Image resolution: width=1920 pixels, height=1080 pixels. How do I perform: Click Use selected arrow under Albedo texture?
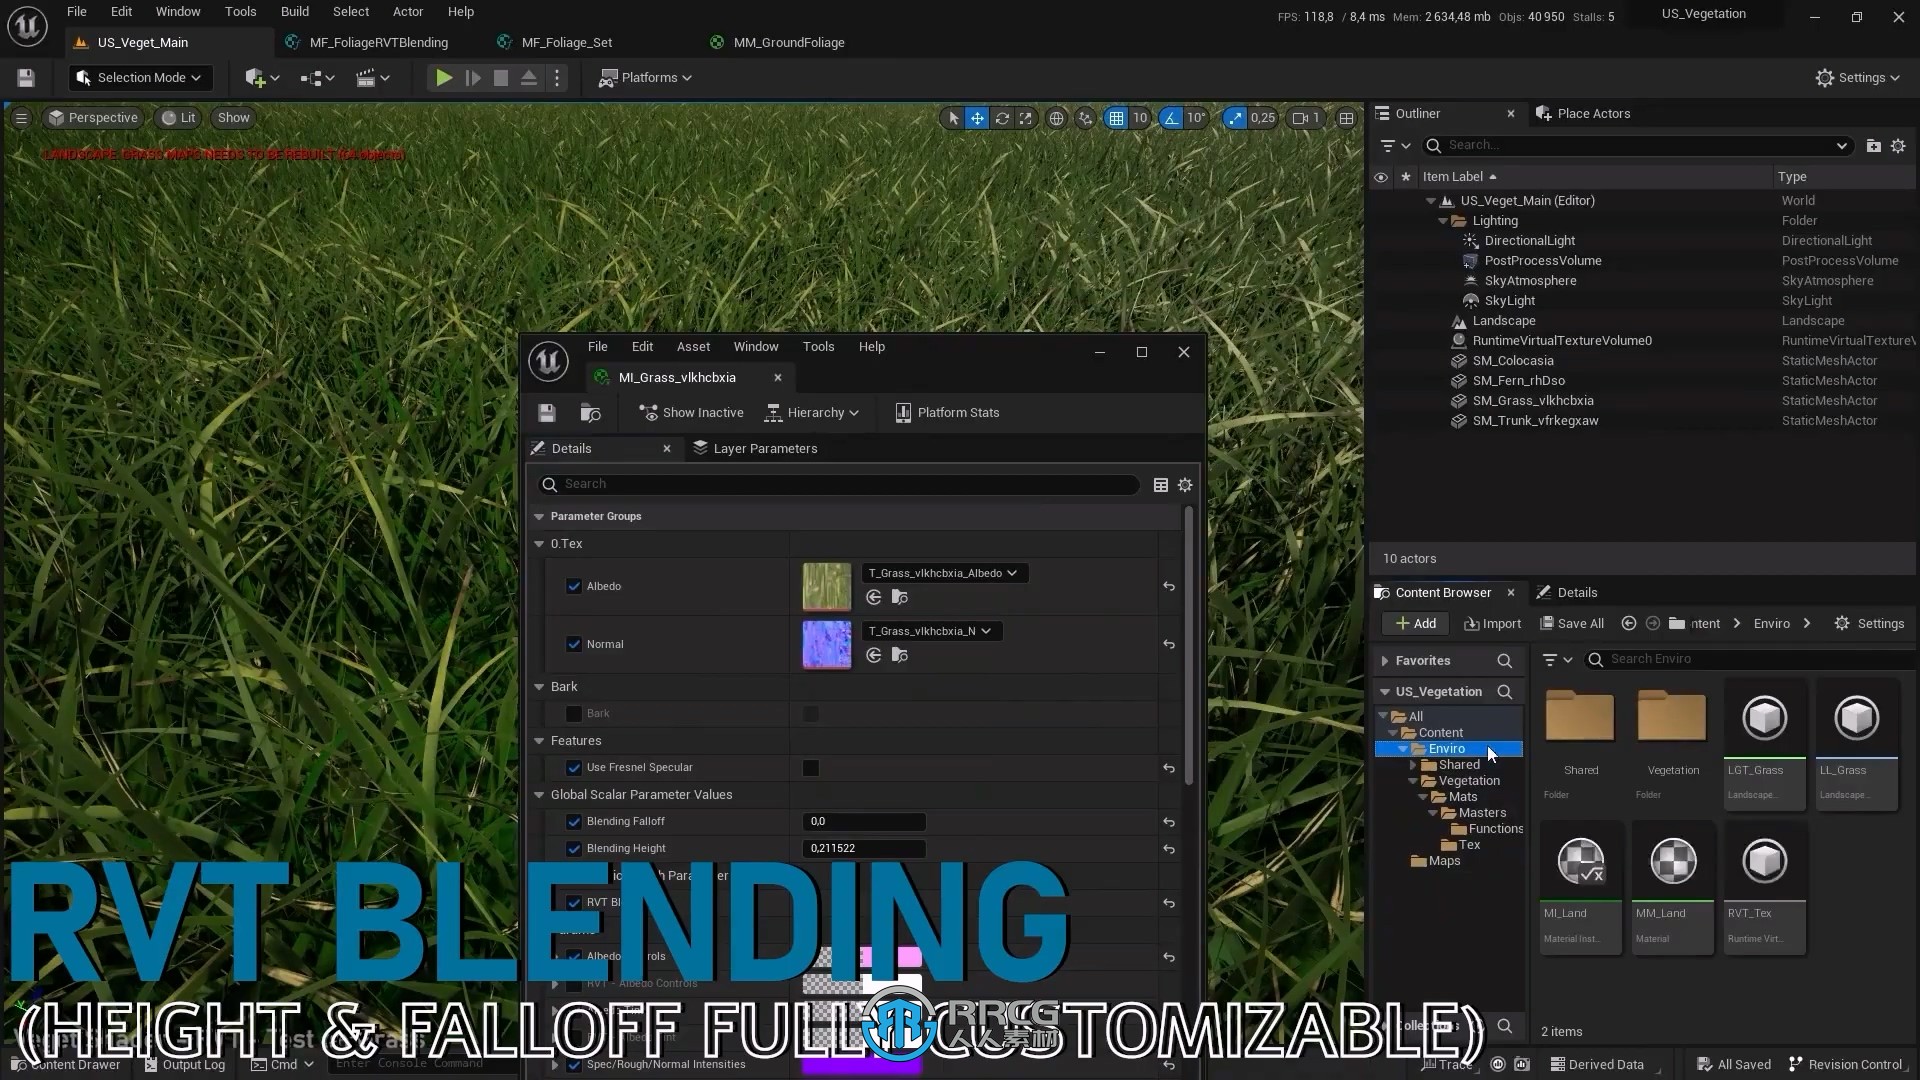(x=874, y=597)
